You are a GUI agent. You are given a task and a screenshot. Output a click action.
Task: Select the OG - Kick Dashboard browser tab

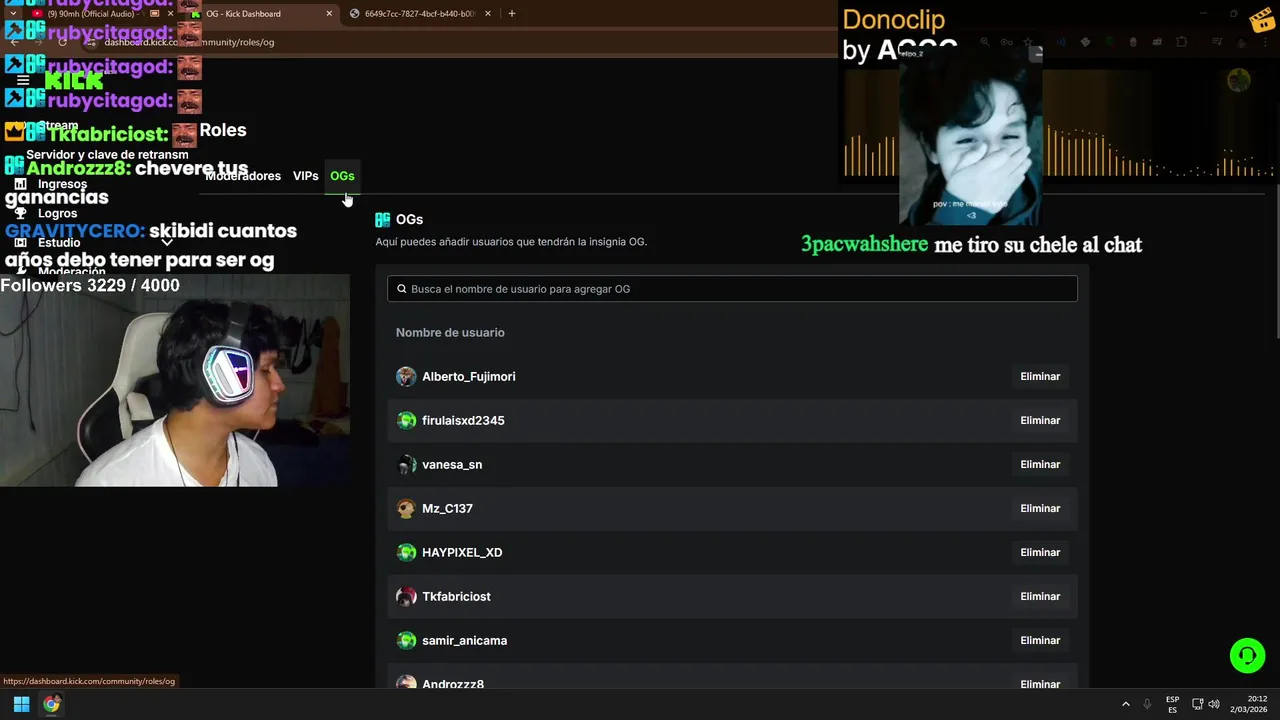pyautogui.click(x=260, y=14)
